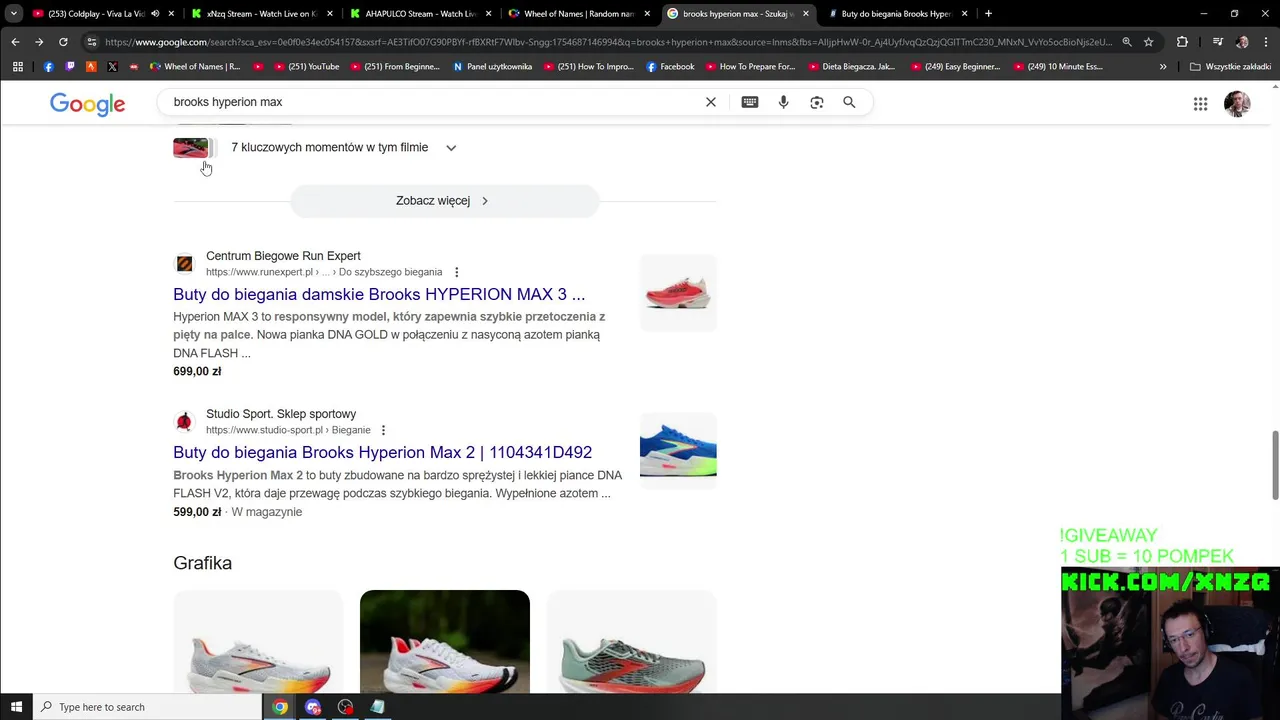
Task: Open the Chrome zoom magnifier in address bar
Action: click(x=1127, y=42)
